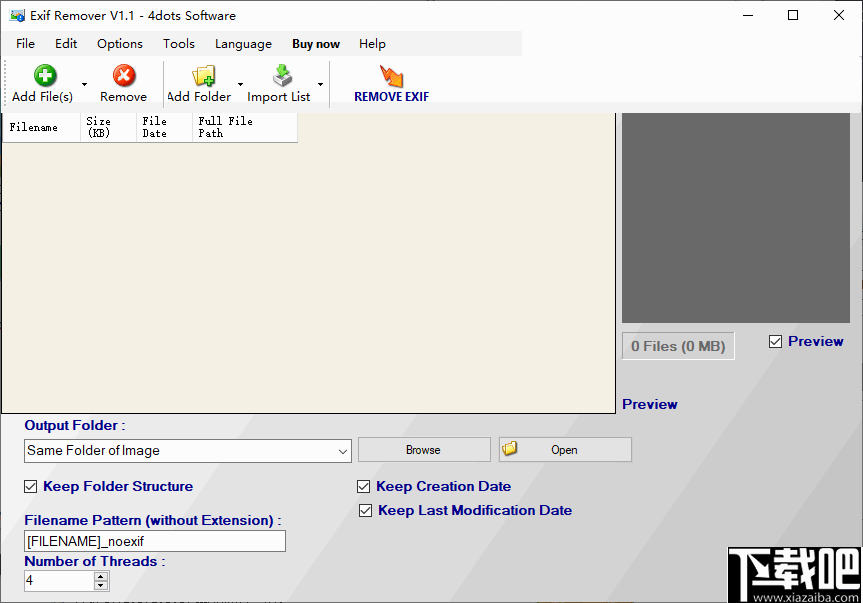Increase Number of Threads using the up stepper
863x603 pixels.
coord(100,576)
